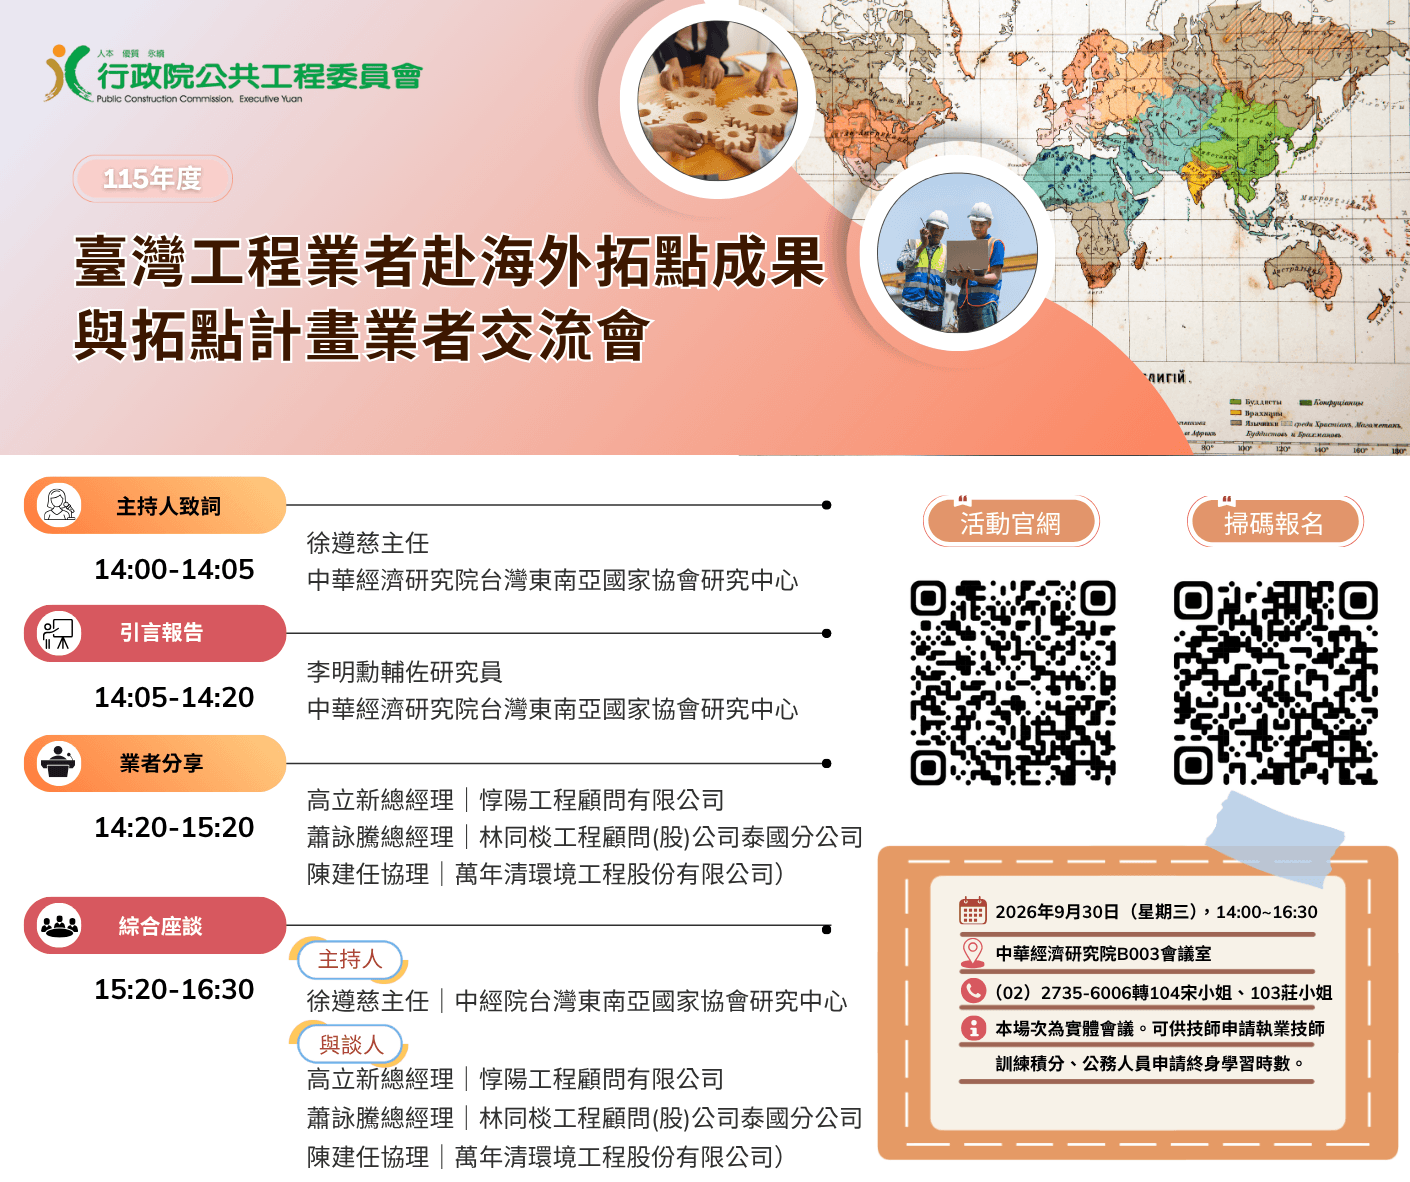Click the time 14:00-14:05
Screen dimensions: 1410x1182
tap(174, 570)
